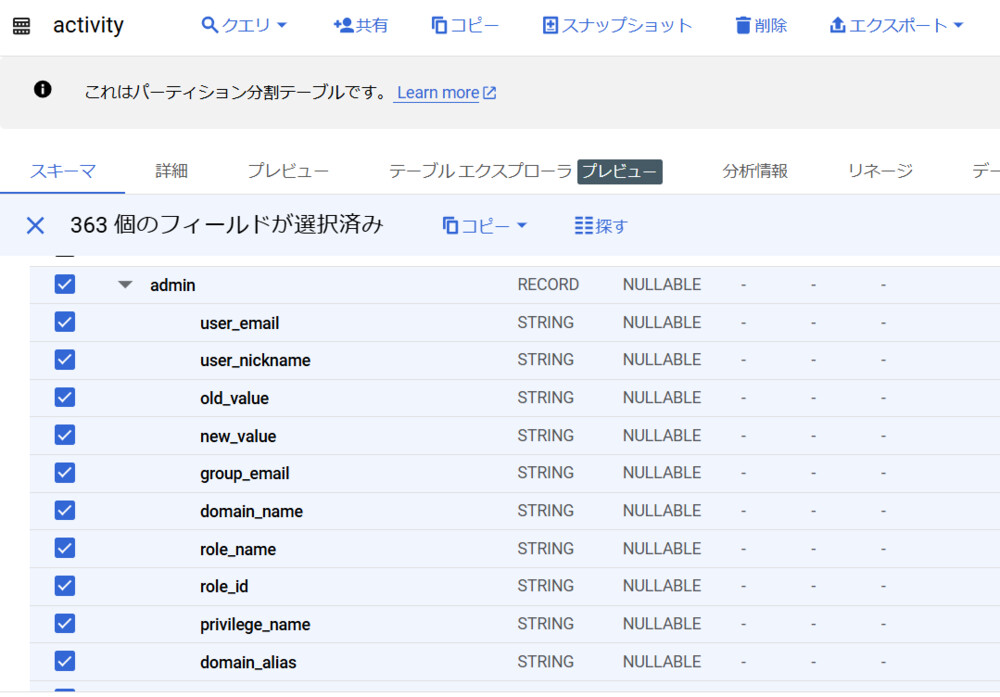The width and height of the screenshot is (1000, 697).
Task: Select the domain_alias field name
Action: [x=248, y=662]
